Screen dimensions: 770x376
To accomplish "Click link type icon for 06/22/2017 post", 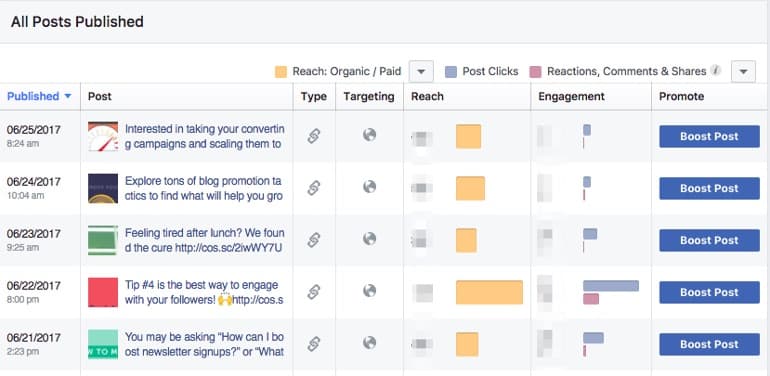I will click(314, 292).
